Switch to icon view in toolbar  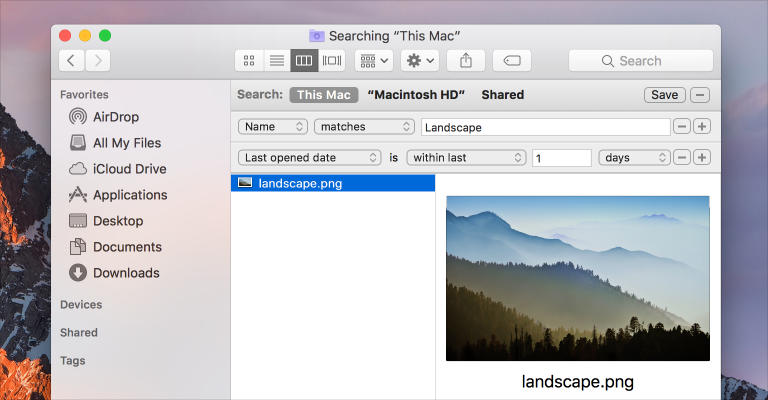pyautogui.click(x=249, y=61)
